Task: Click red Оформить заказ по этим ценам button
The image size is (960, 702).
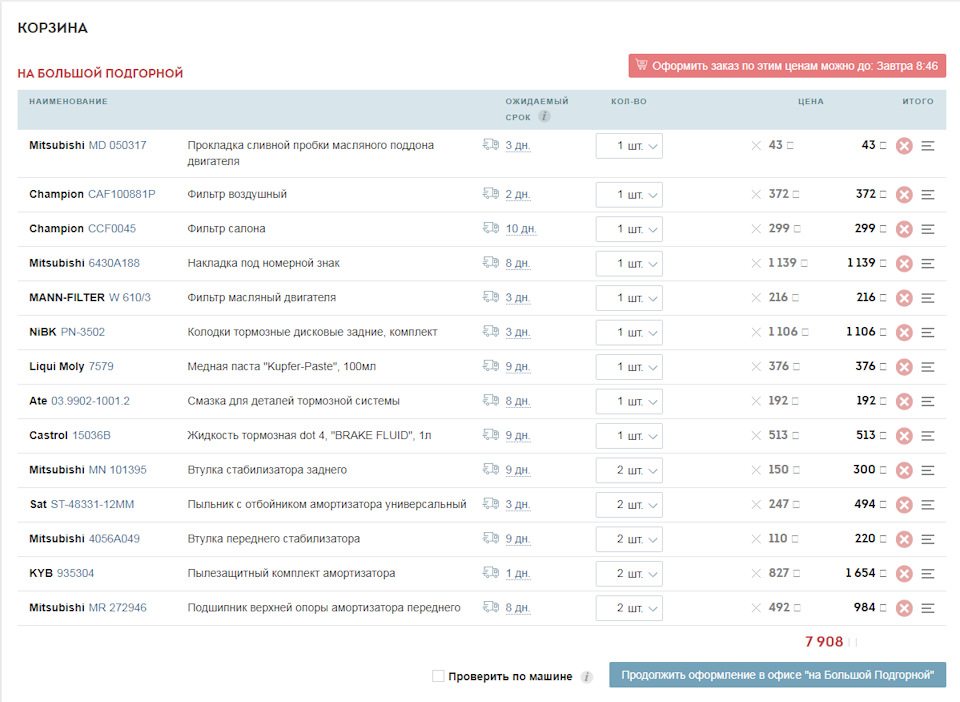Action: click(787, 66)
